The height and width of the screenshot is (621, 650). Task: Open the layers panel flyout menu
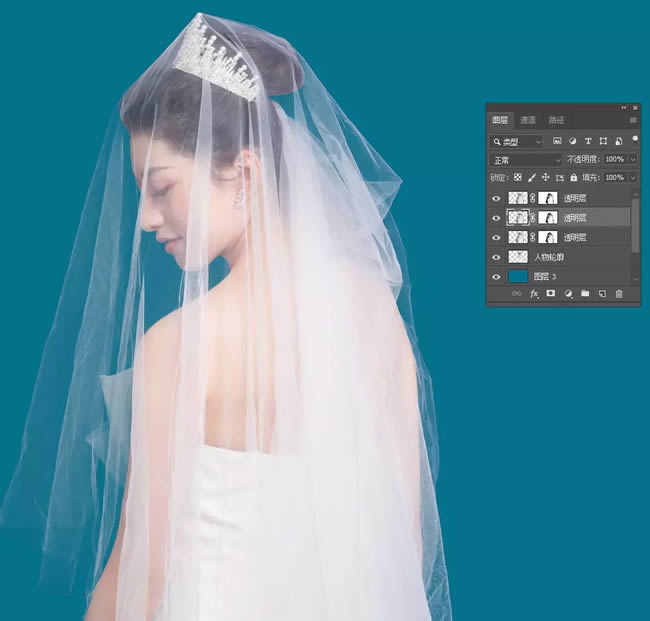633,120
